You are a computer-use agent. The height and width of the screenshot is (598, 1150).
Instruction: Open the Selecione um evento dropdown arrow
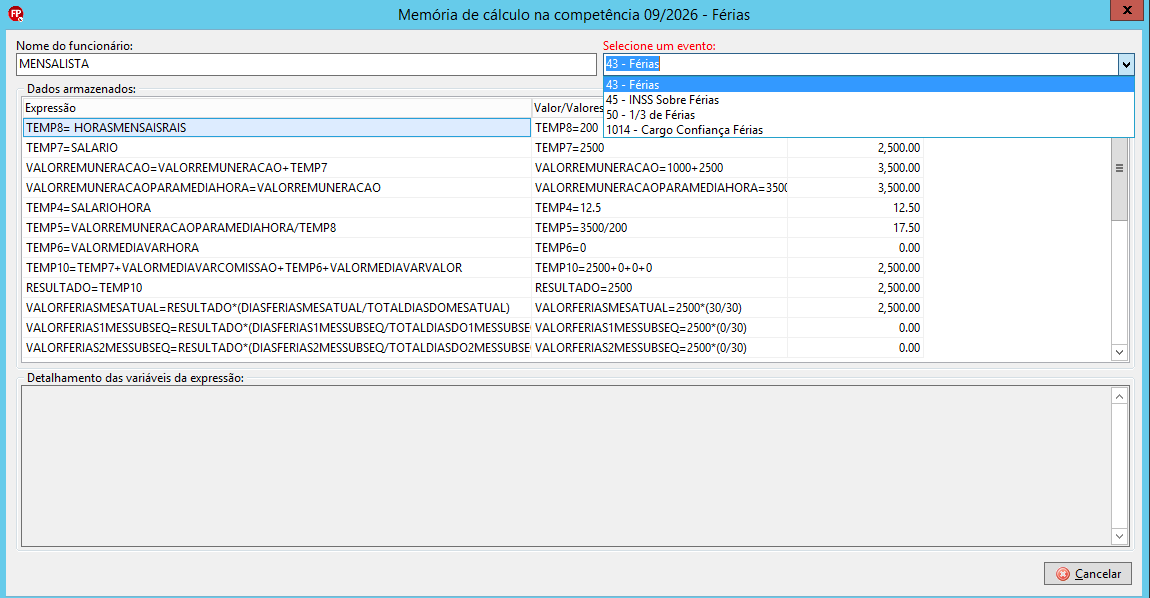click(1126, 65)
